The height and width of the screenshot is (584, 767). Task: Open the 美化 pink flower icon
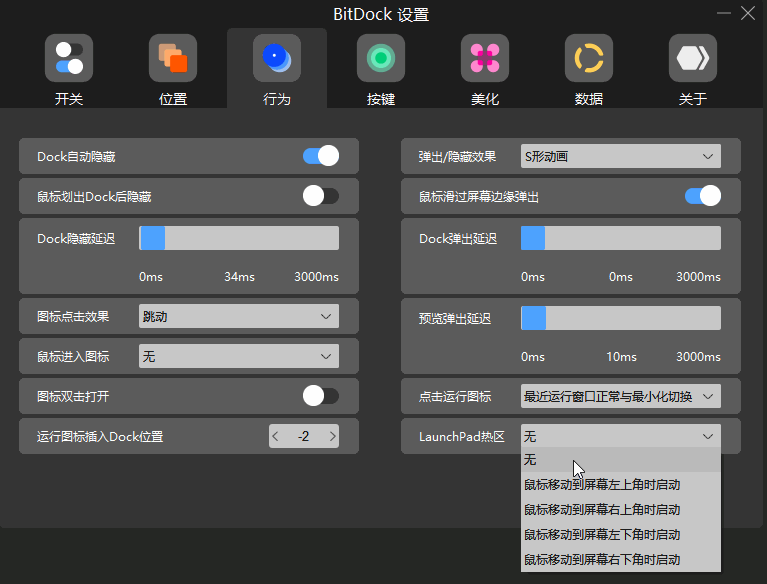tap(485, 58)
